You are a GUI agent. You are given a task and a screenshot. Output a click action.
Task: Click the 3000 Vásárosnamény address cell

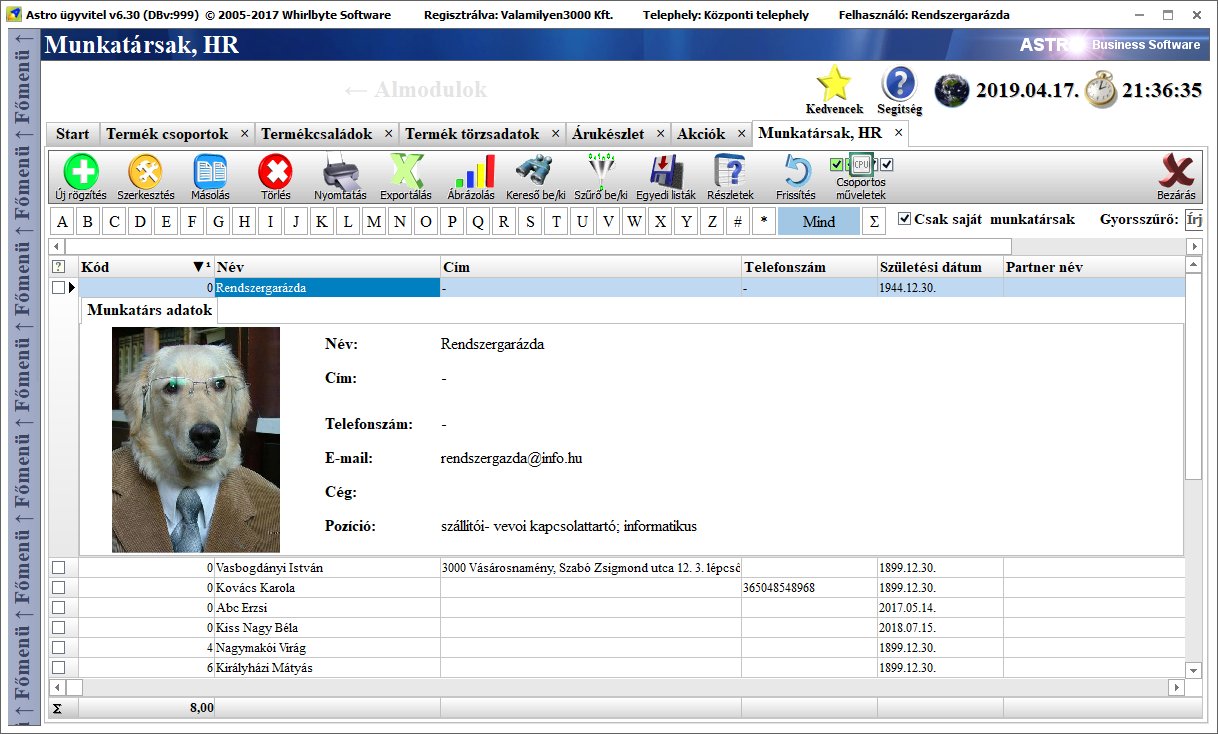coord(591,568)
